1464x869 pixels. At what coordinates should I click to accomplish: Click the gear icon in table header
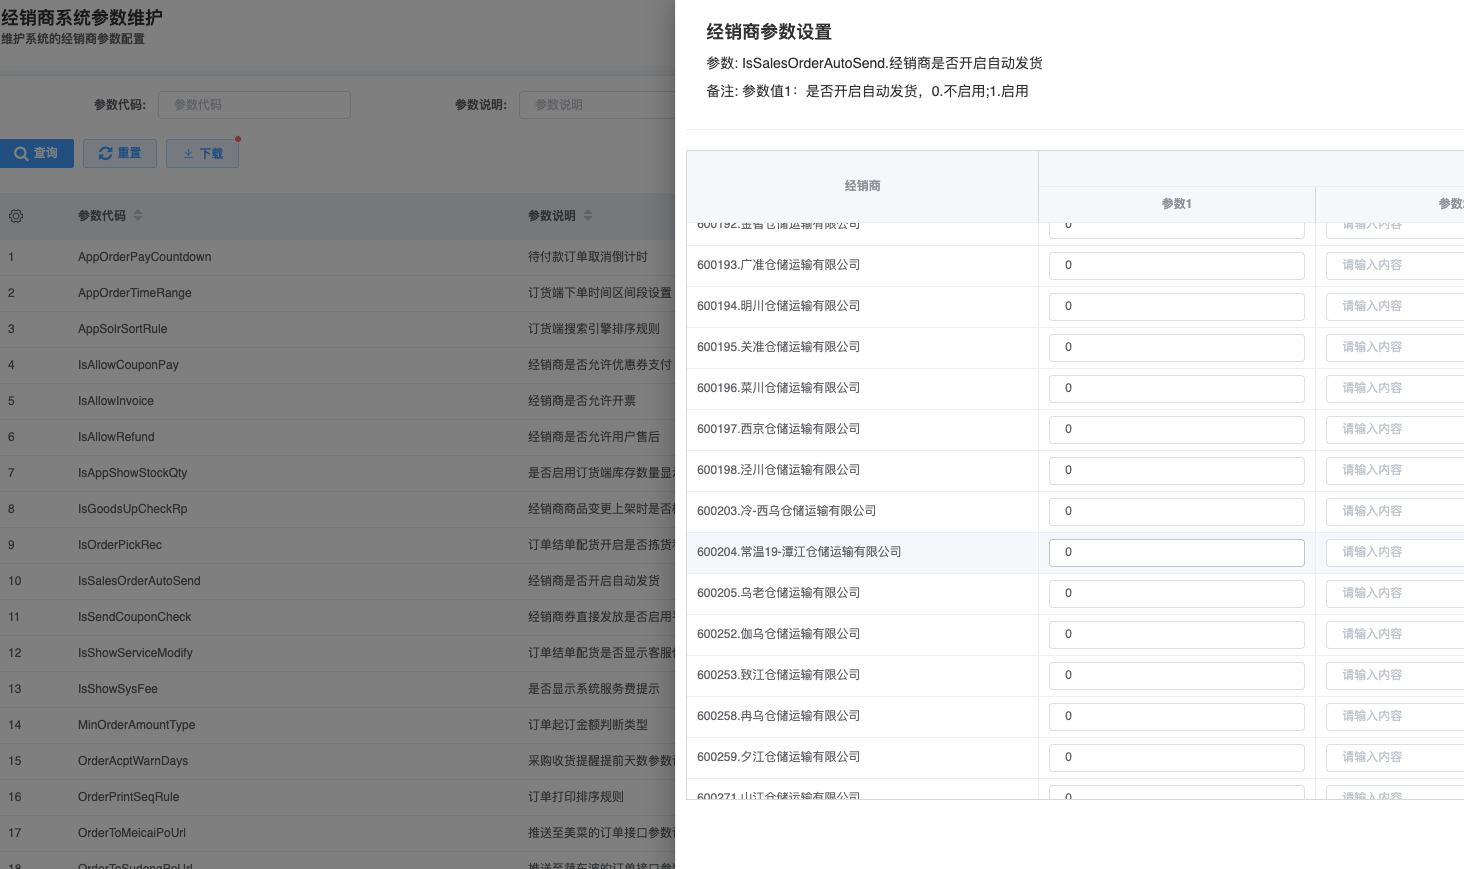pos(16,216)
